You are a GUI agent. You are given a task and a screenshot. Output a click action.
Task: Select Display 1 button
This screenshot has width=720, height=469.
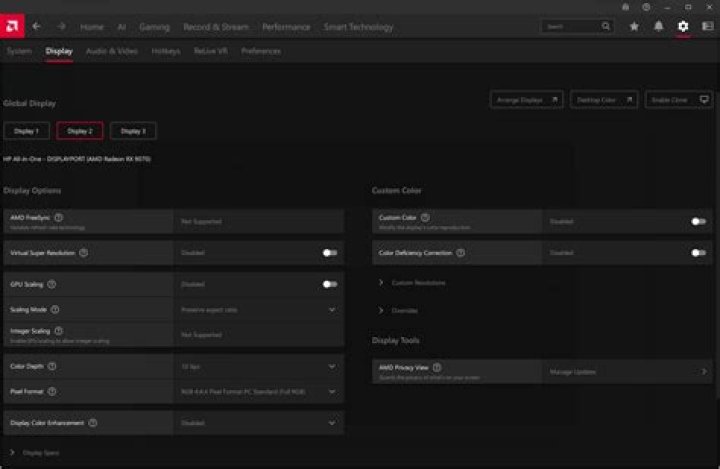(27, 131)
